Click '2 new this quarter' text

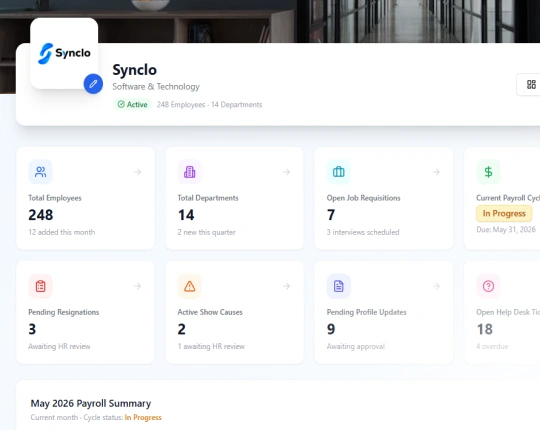pyautogui.click(x=207, y=232)
